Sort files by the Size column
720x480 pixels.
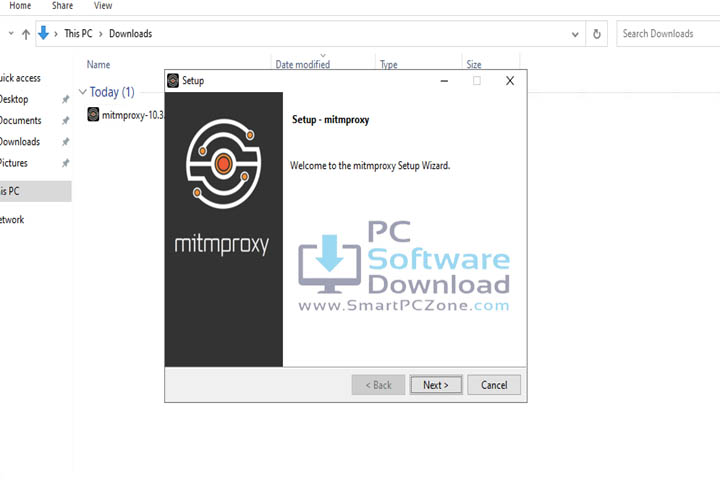[x=474, y=64]
